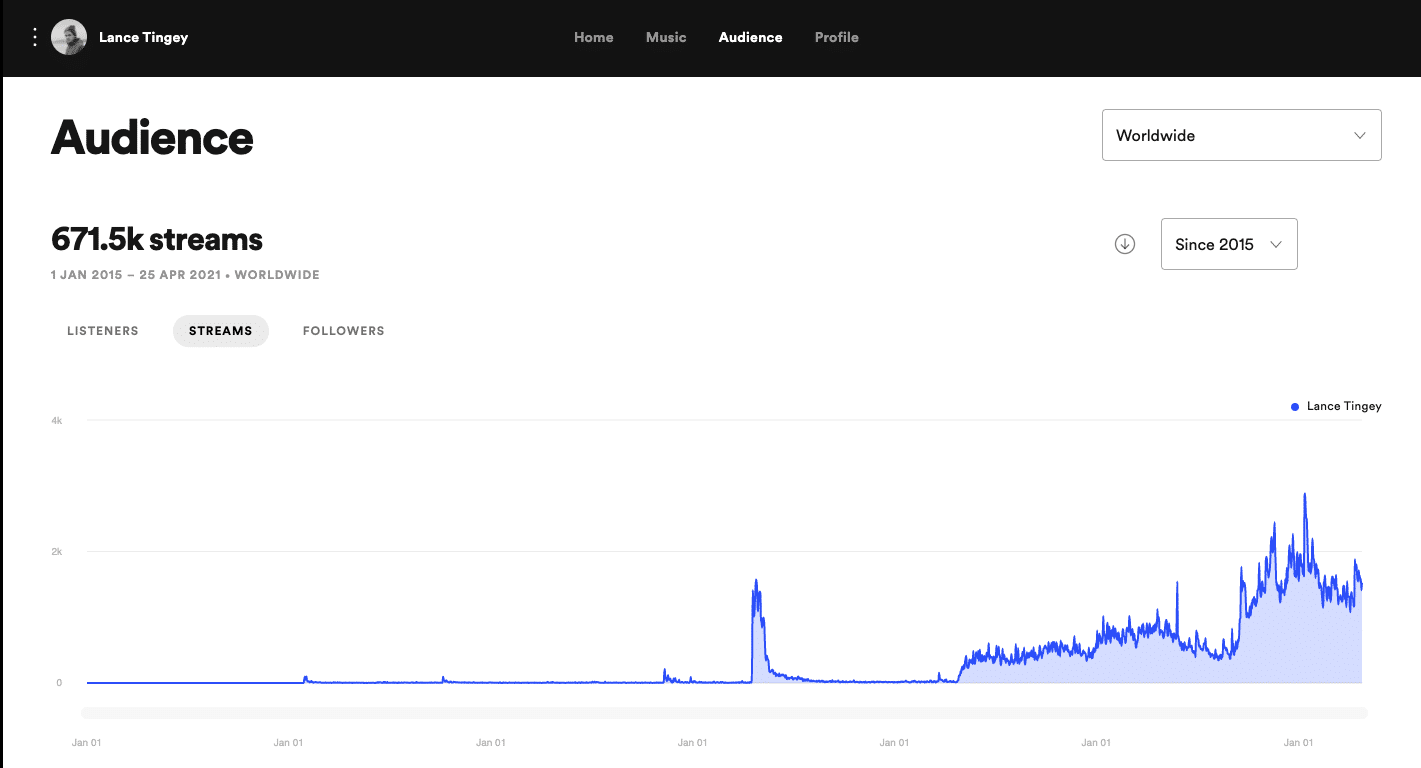
Task: Click the 2k y-axis label
Action: pyautogui.click(x=57, y=552)
